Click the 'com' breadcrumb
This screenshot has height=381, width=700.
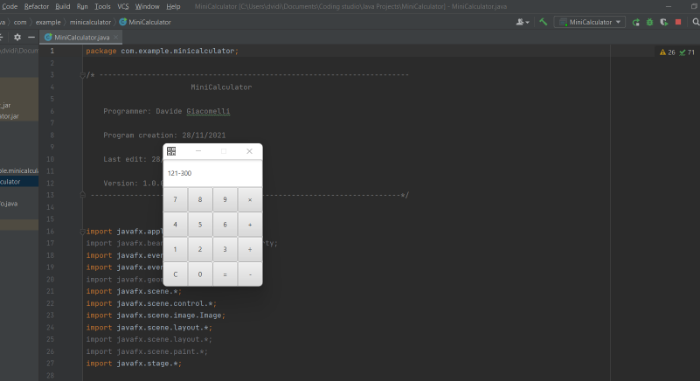(20, 22)
